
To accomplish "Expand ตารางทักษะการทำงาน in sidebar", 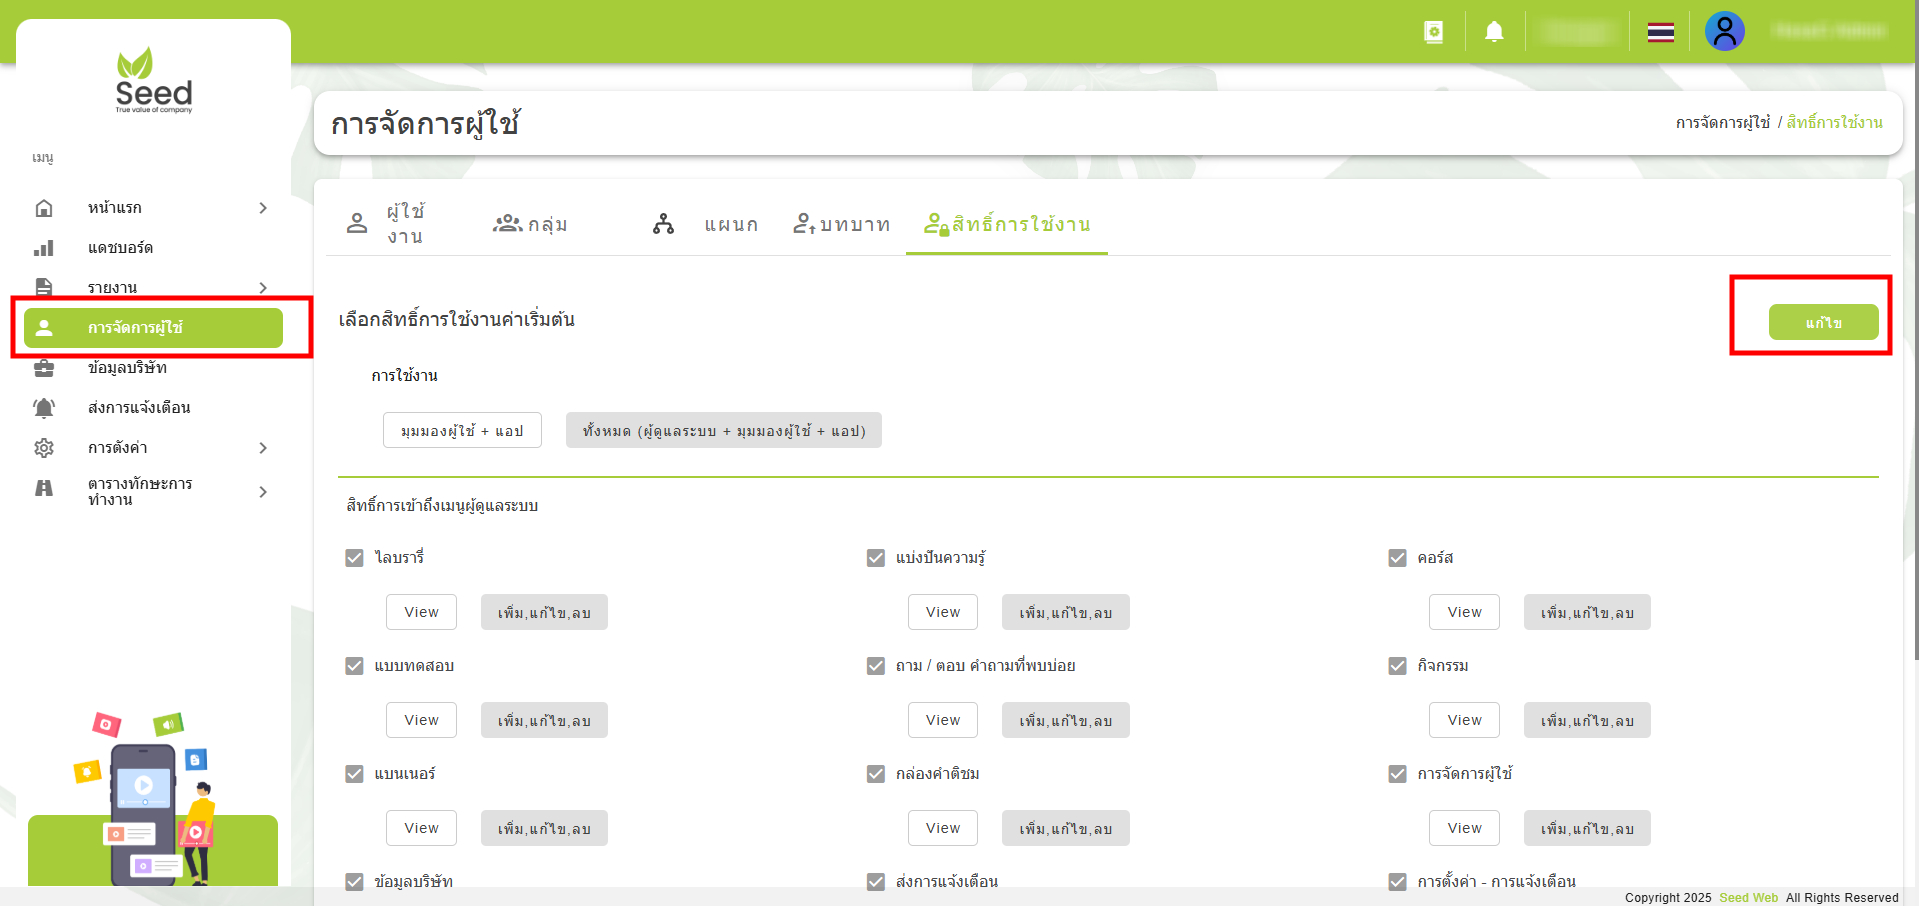I will (263, 491).
